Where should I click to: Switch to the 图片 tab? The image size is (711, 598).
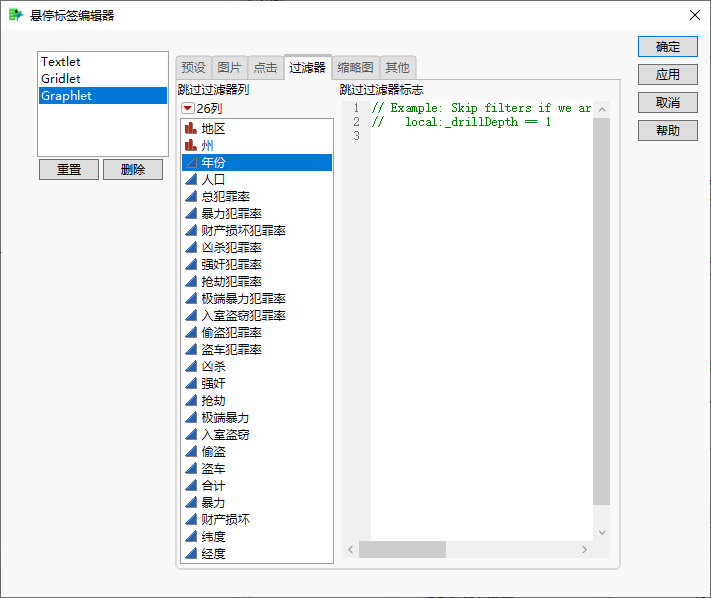[x=229, y=68]
